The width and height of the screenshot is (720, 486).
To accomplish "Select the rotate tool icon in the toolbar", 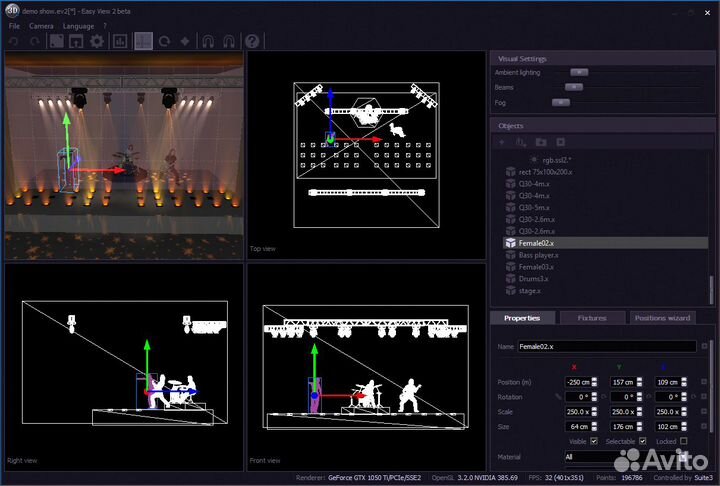I will (x=164, y=41).
